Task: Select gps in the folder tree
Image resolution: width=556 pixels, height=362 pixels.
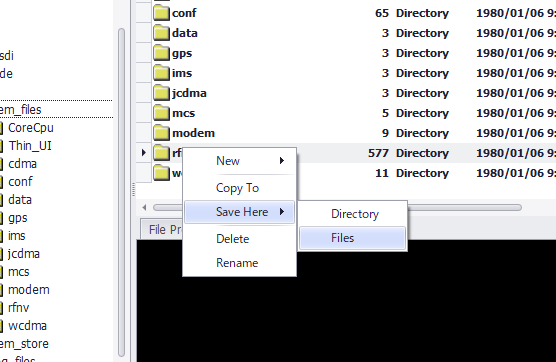Action: [18, 218]
